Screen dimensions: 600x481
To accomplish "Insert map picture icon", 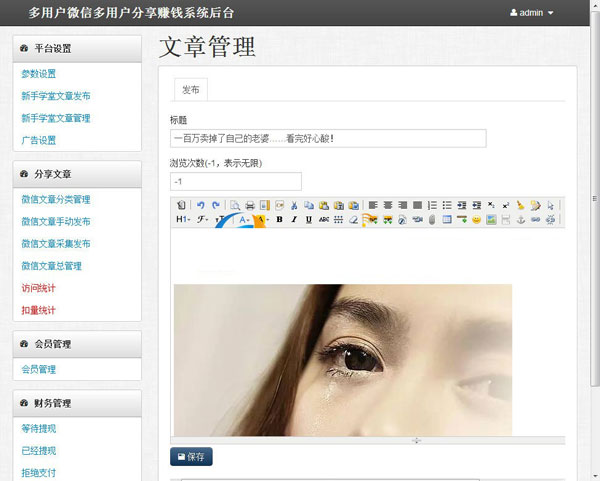I will [491, 219].
